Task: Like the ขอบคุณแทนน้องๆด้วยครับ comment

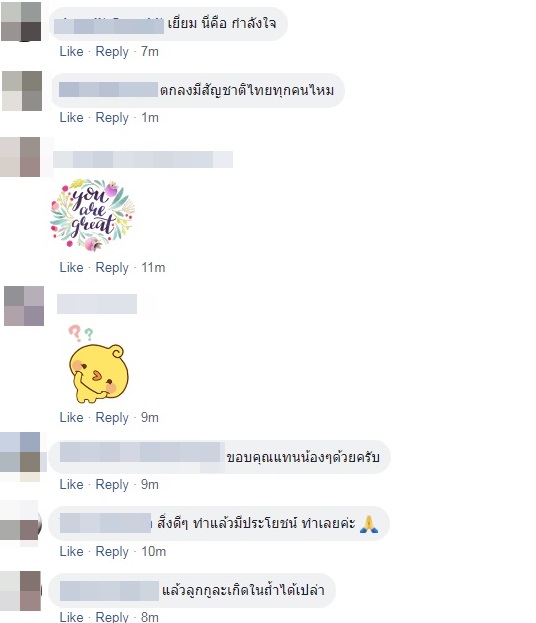Action: pos(72,484)
